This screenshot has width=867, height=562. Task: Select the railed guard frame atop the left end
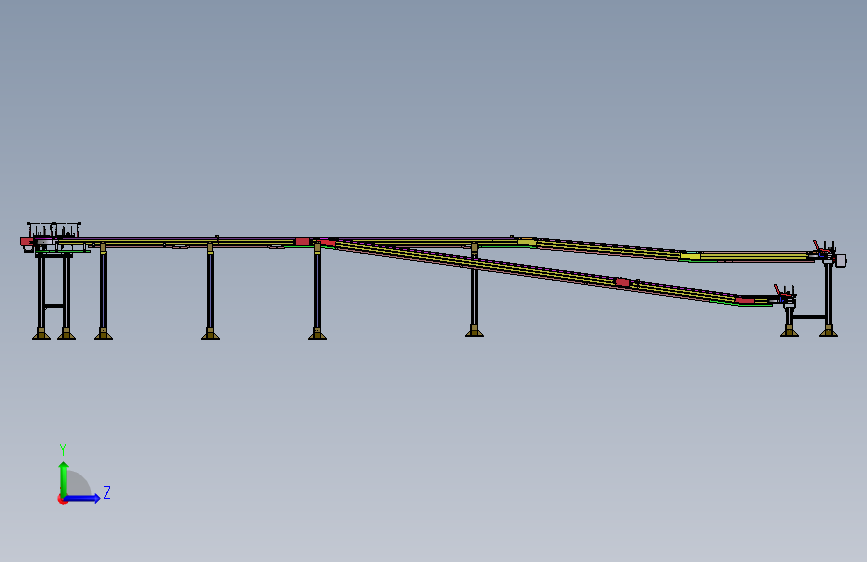[x=54, y=230]
